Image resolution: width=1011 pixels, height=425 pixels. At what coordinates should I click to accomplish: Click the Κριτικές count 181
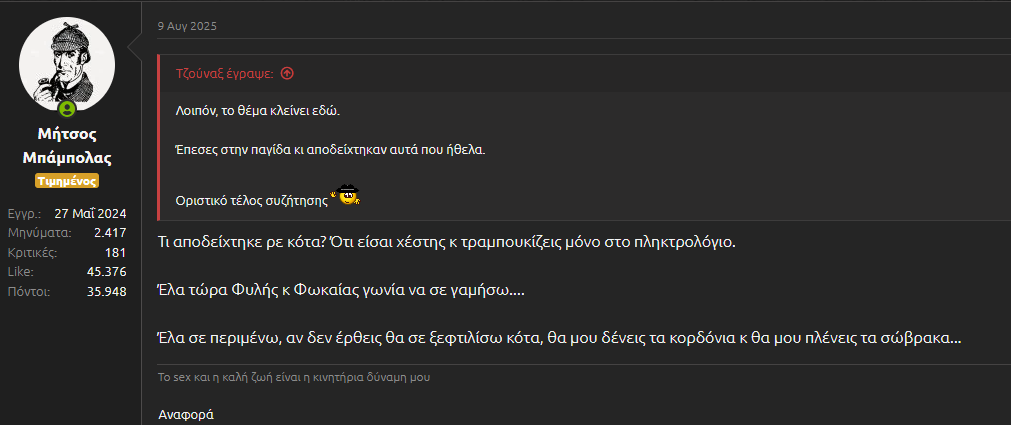pos(115,252)
